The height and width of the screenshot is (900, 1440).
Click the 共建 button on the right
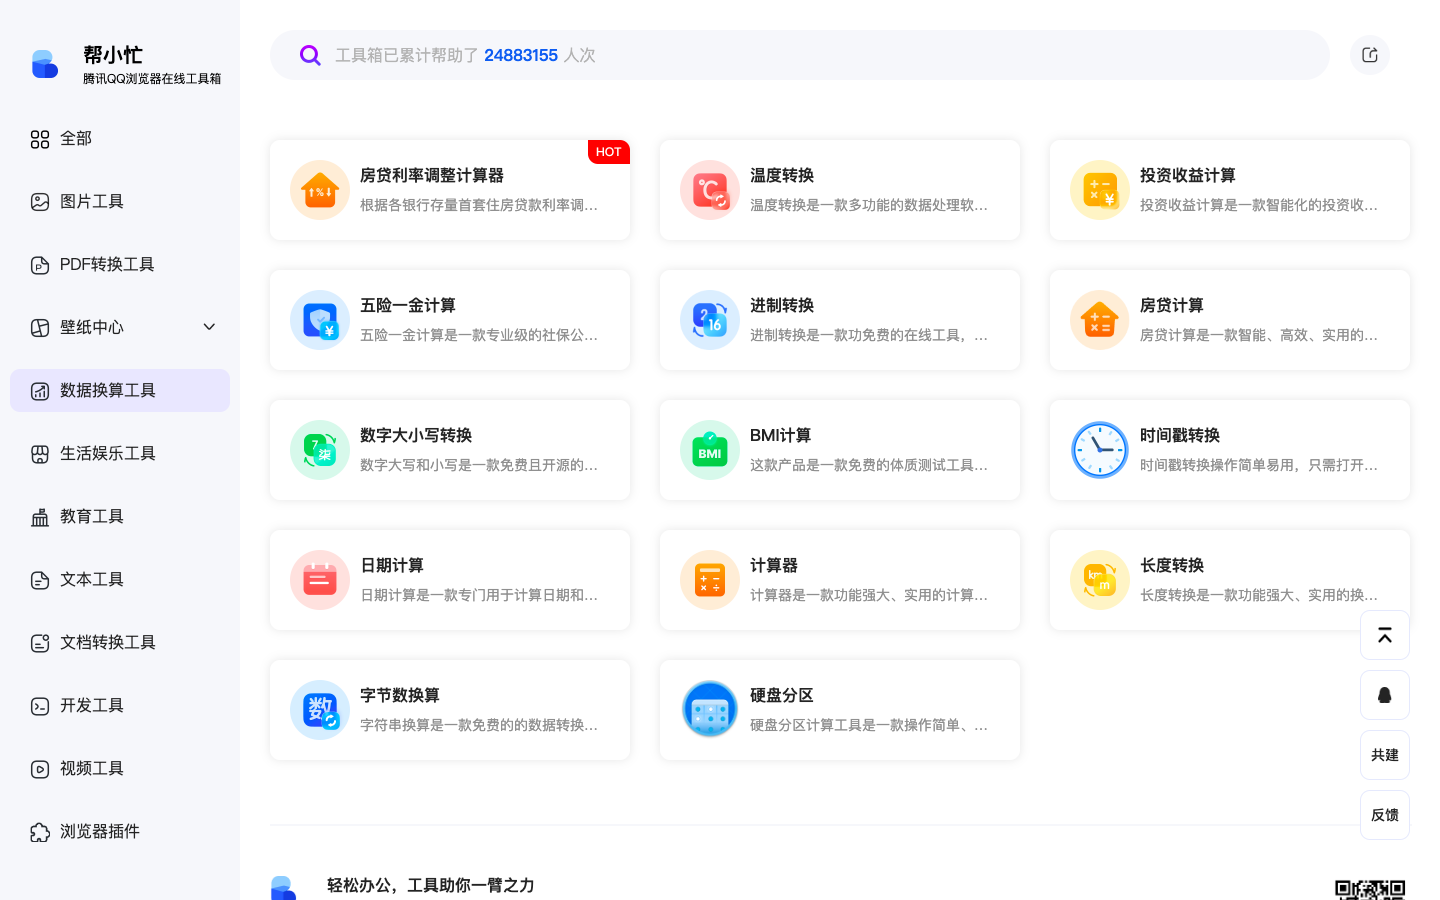(x=1385, y=755)
